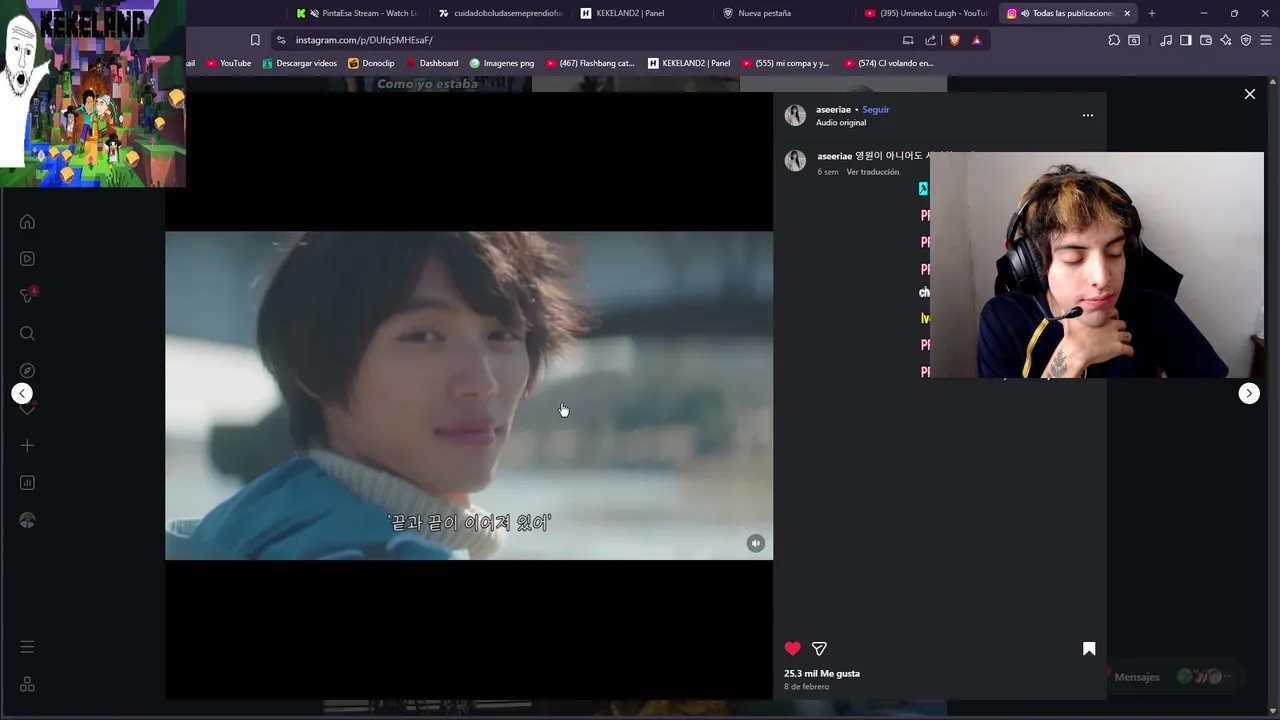
Task: Open a new browser tab
Action: pos(1152,13)
